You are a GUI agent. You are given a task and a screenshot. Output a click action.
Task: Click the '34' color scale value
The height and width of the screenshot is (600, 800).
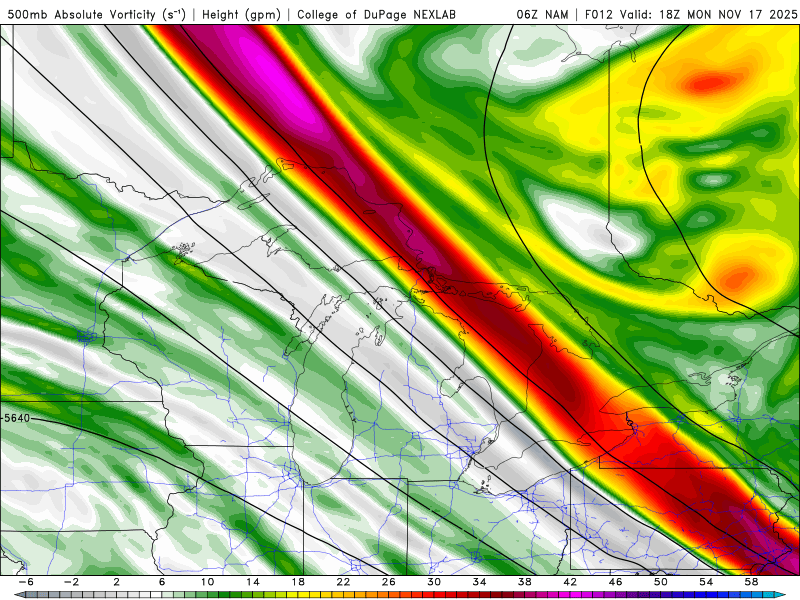click(479, 582)
